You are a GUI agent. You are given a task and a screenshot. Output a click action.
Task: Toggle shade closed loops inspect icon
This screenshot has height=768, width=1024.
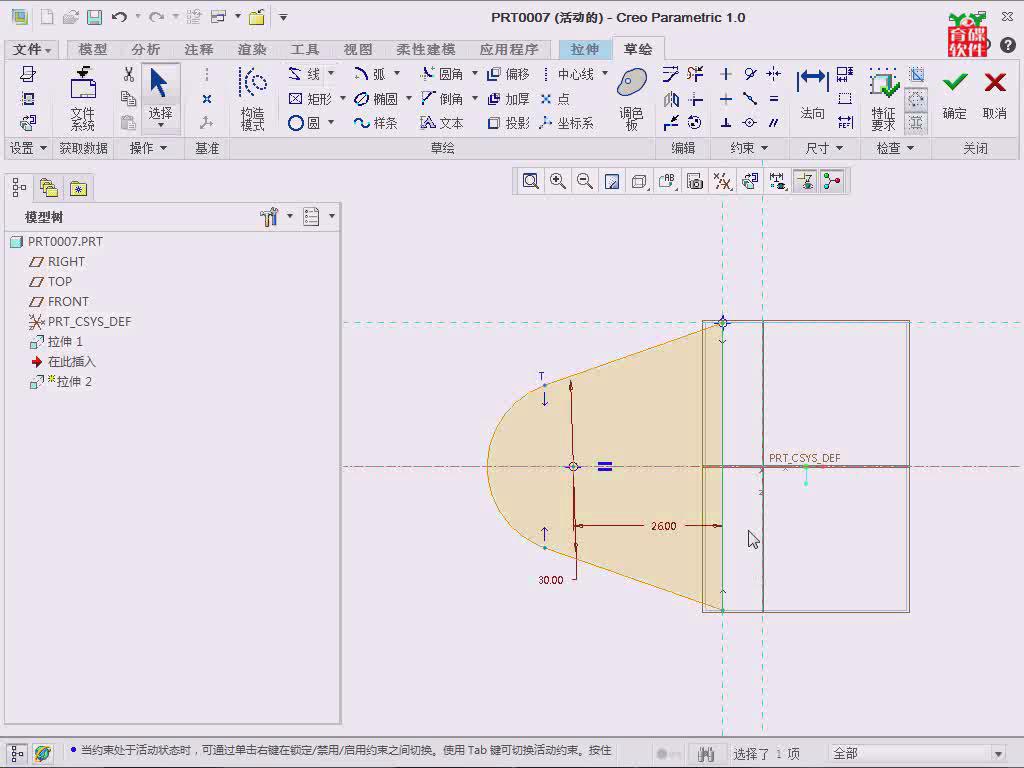(x=916, y=122)
